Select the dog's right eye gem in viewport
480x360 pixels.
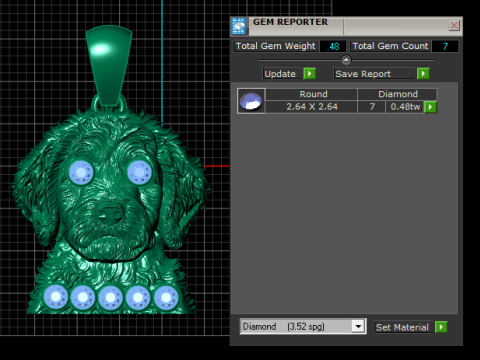pyautogui.click(x=139, y=172)
